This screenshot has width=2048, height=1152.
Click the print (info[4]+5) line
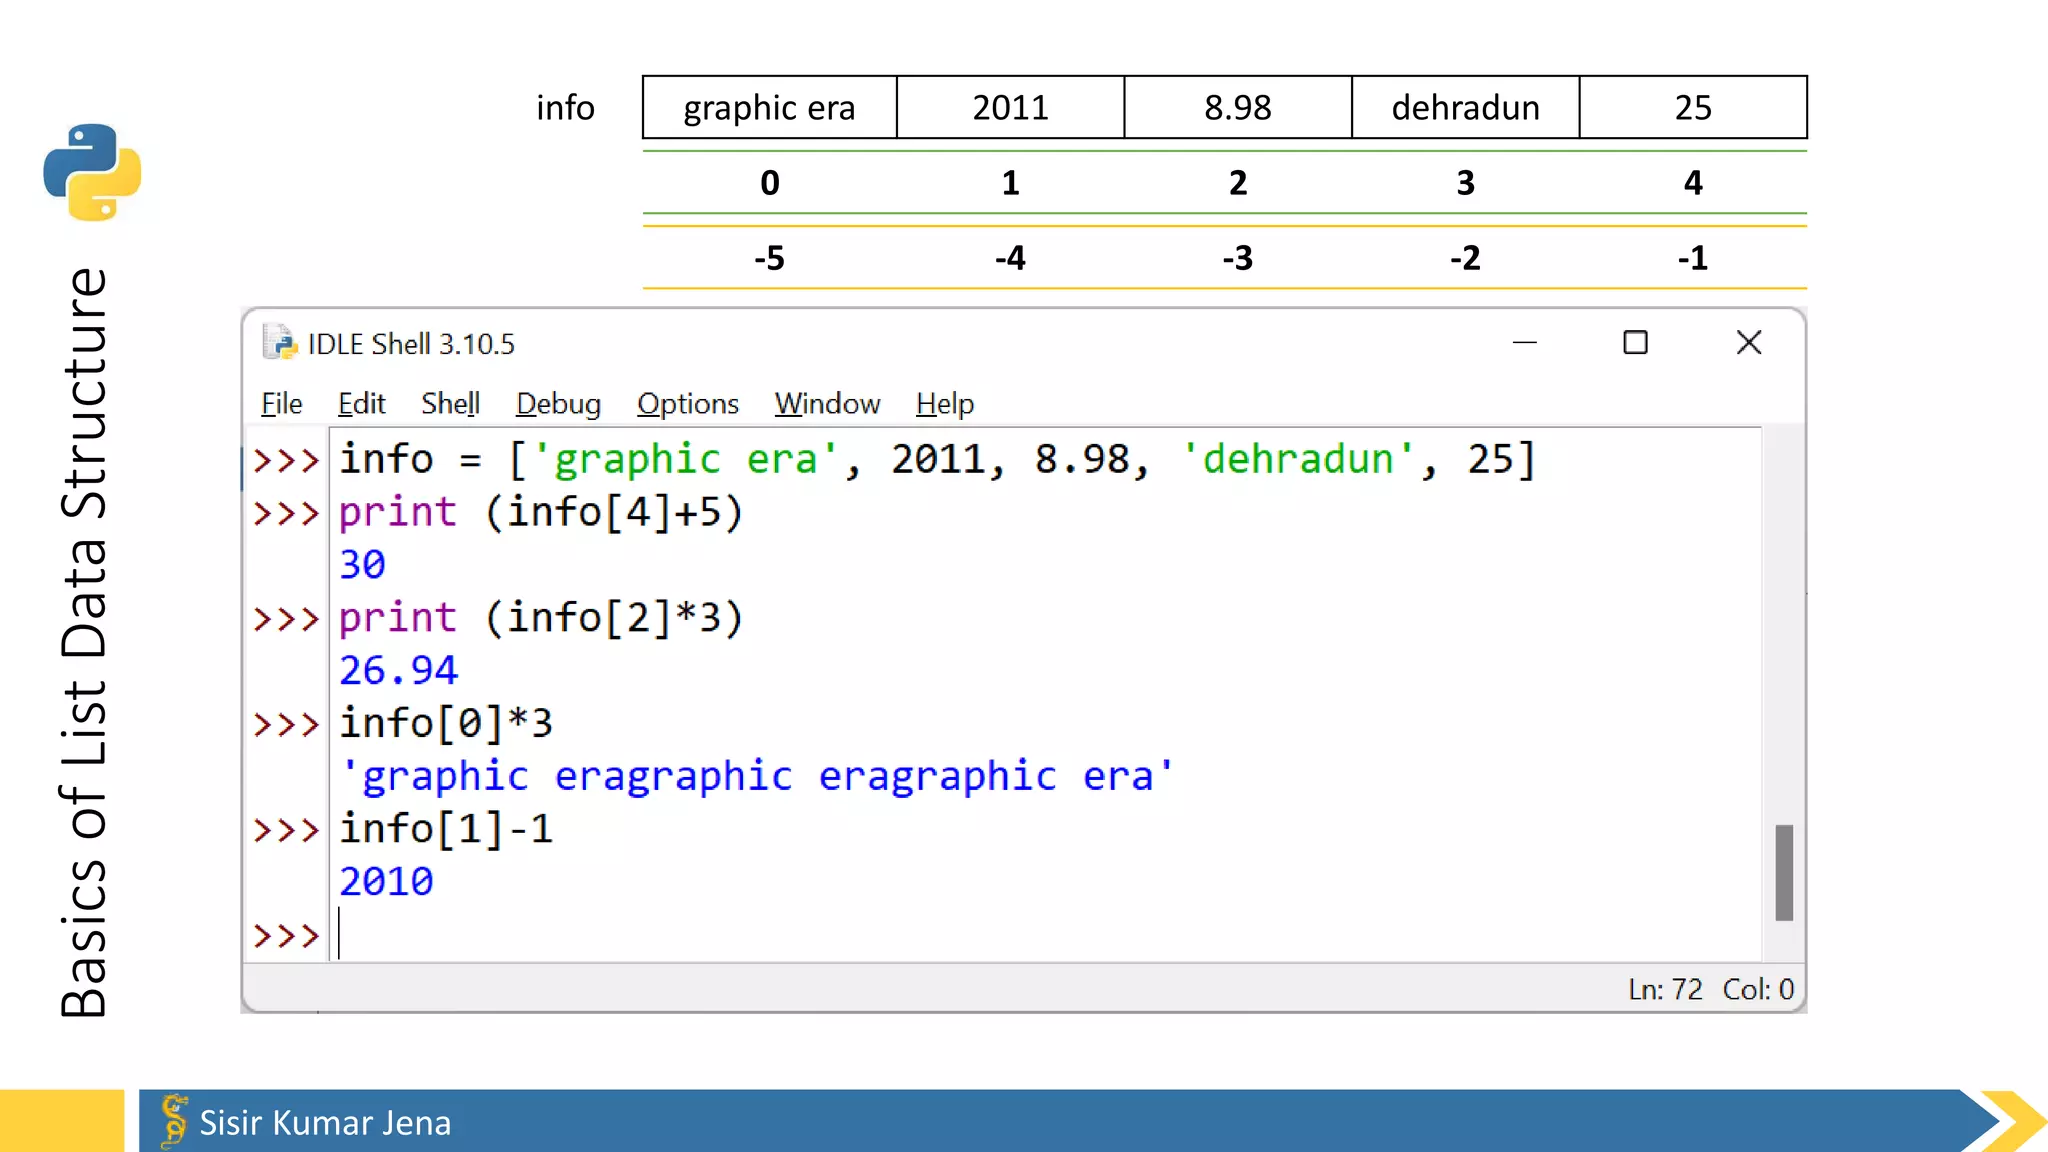[541, 513]
